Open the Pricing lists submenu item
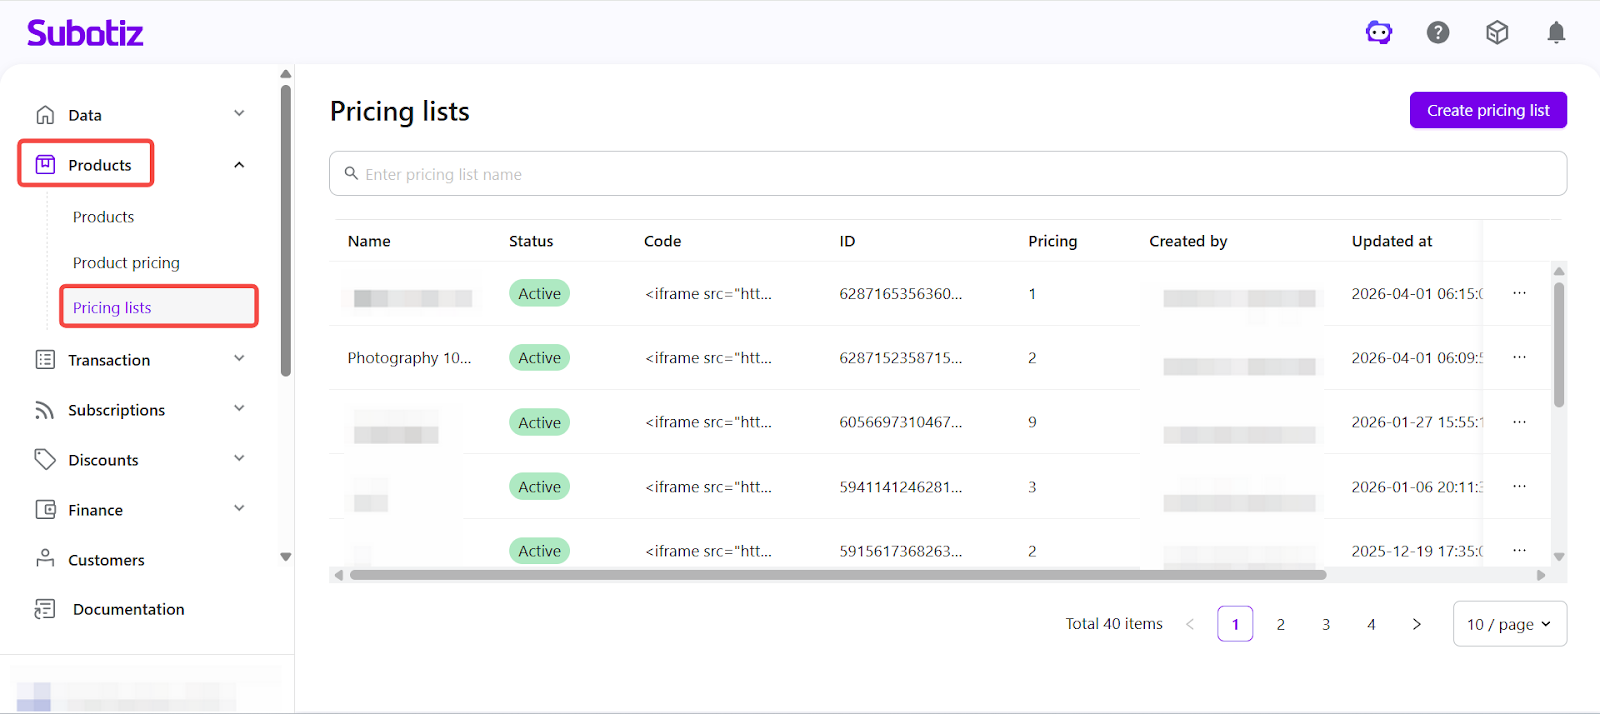The width and height of the screenshot is (1600, 714). 112,308
